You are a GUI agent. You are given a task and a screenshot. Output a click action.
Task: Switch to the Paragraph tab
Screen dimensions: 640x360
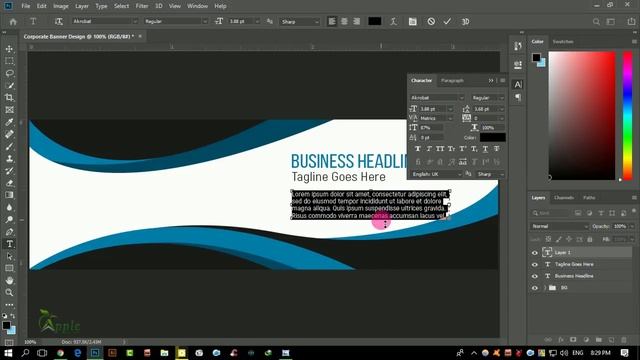coord(452,81)
